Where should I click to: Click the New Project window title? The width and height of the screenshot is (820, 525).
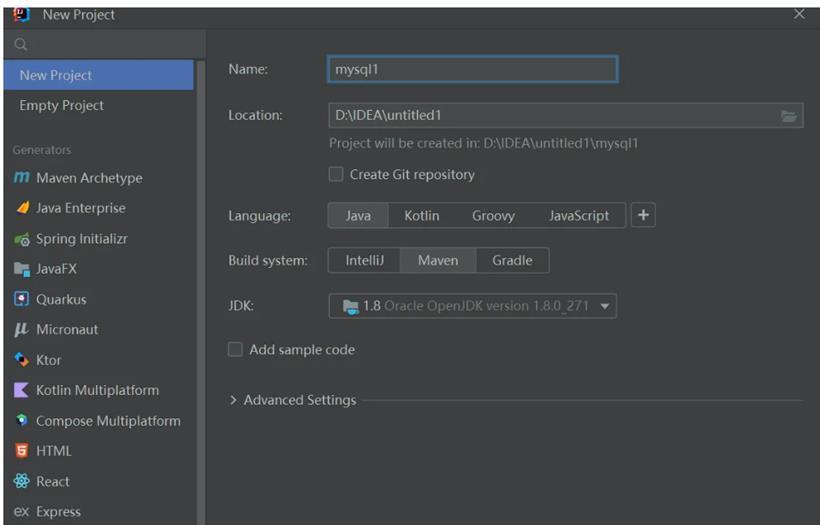pos(79,15)
